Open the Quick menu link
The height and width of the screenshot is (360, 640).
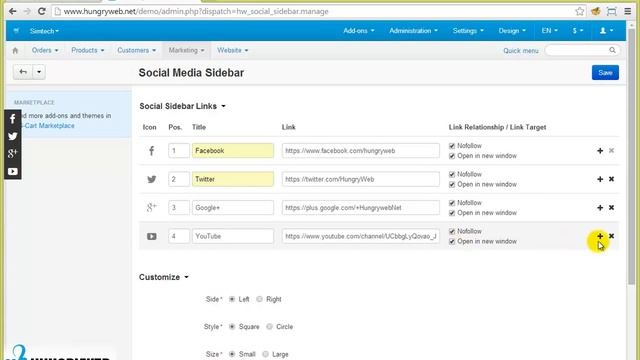pyautogui.click(x=520, y=51)
